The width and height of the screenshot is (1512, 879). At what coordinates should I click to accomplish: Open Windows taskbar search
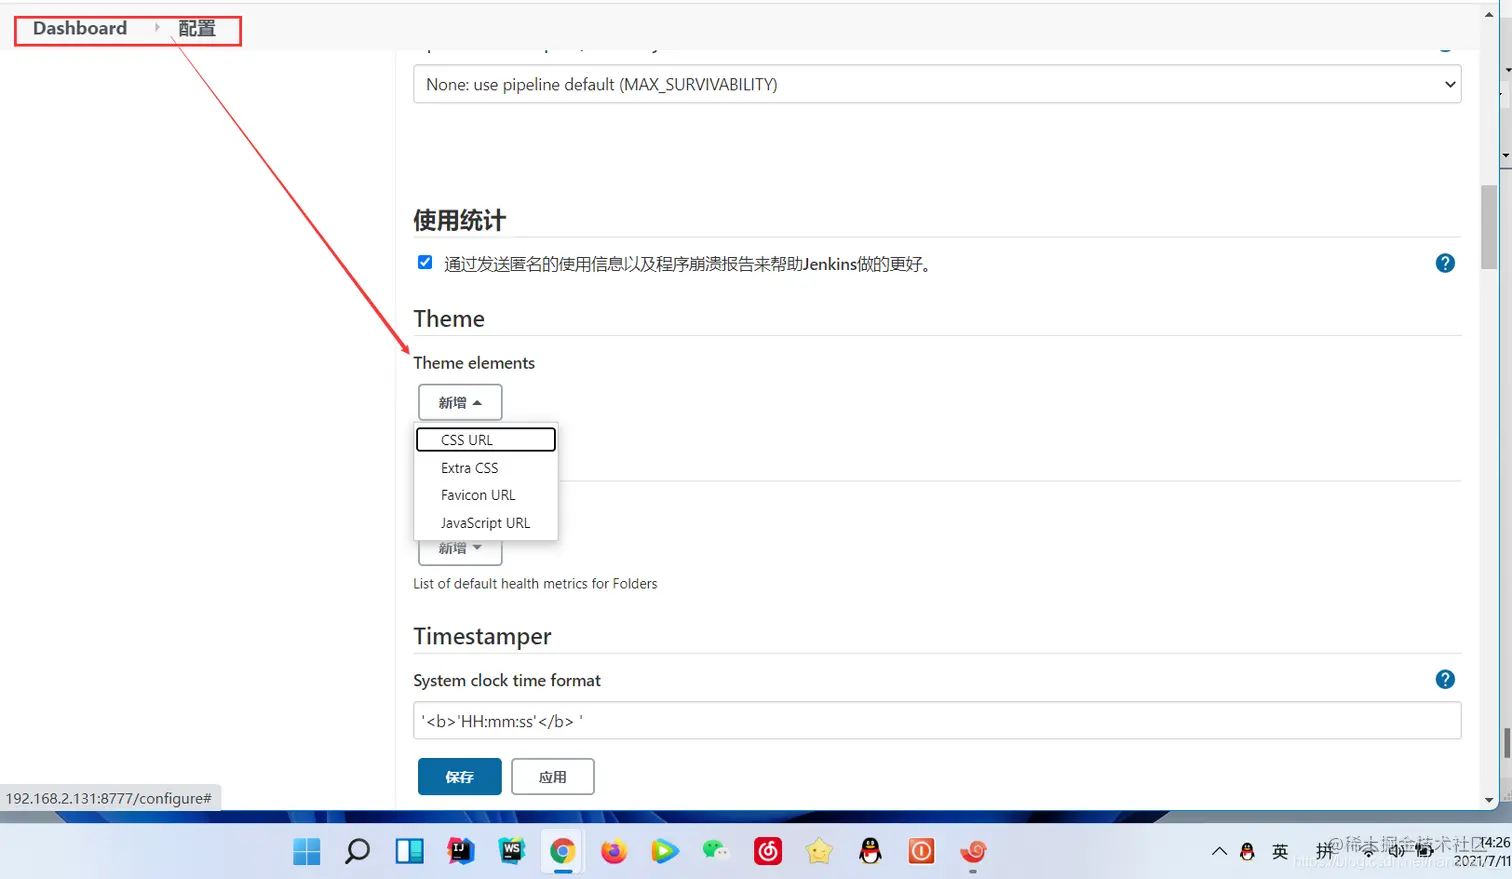pos(357,851)
